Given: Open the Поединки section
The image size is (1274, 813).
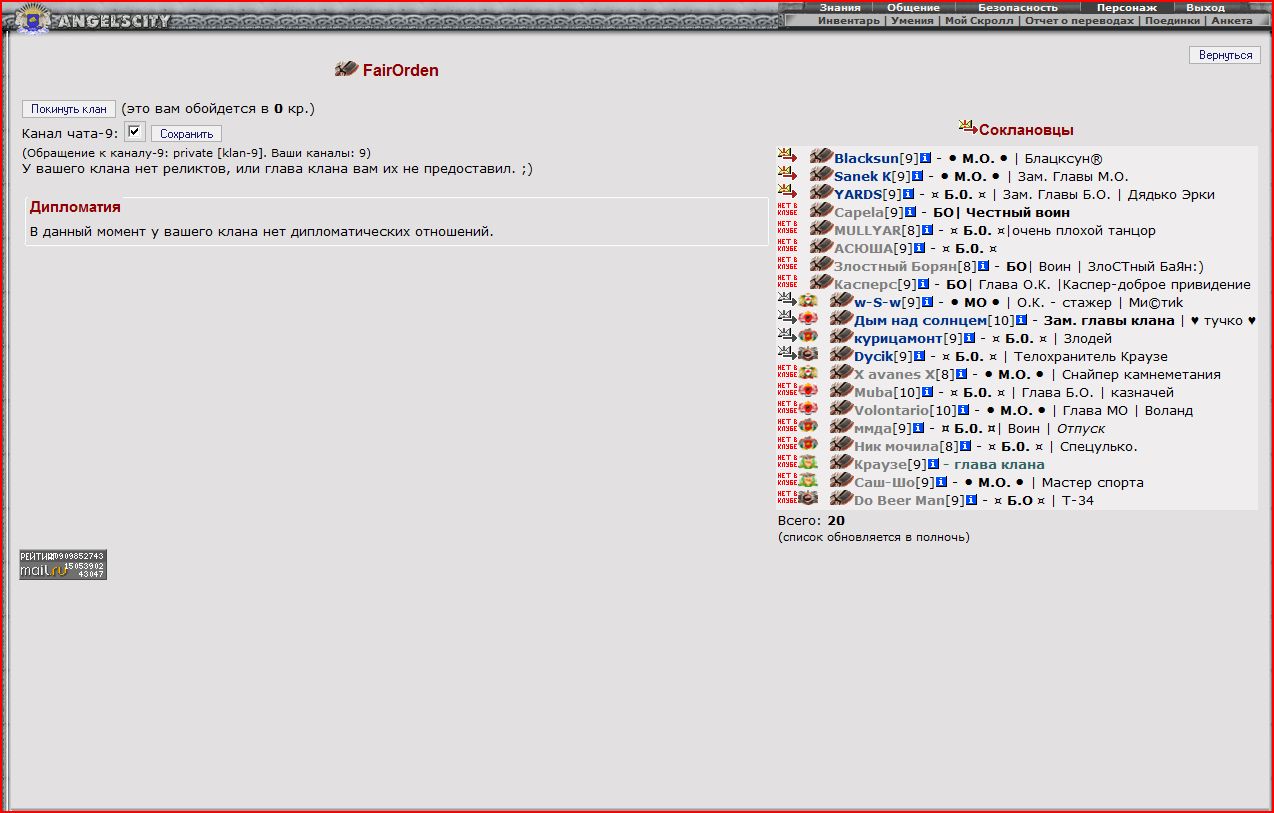Looking at the screenshot, I should point(1172,20).
